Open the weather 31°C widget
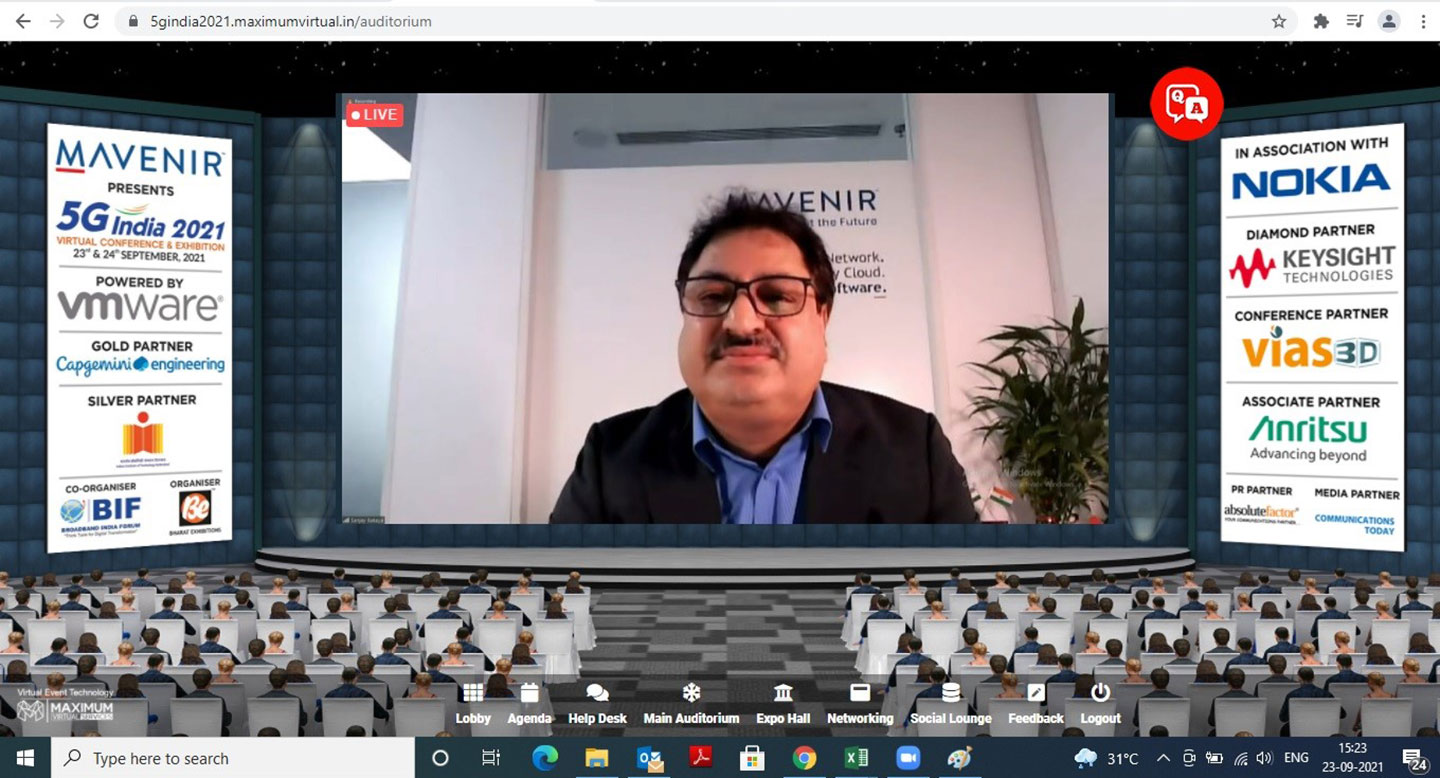Viewport: 1440px width, 778px height. tap(1107, 758)
